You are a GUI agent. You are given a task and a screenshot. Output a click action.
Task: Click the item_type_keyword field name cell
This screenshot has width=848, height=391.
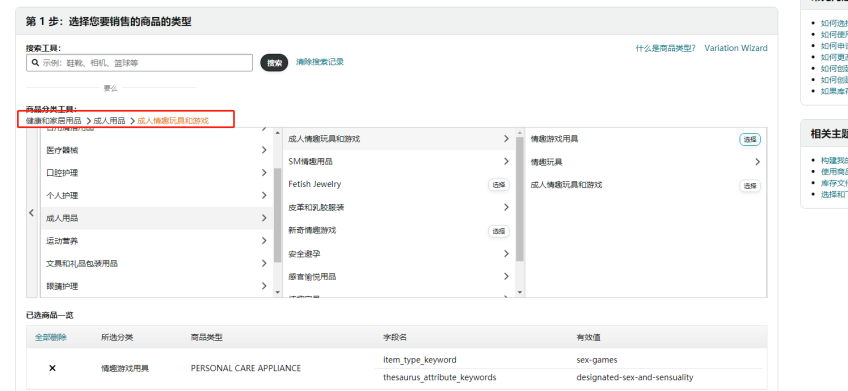[420, 360]
